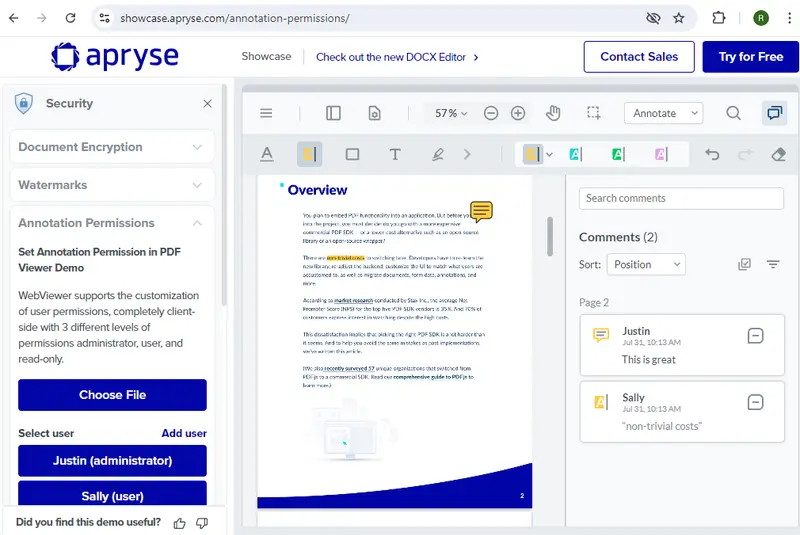Give thumbs down feedback
800x535 pixels.
[x=202, y=523]
